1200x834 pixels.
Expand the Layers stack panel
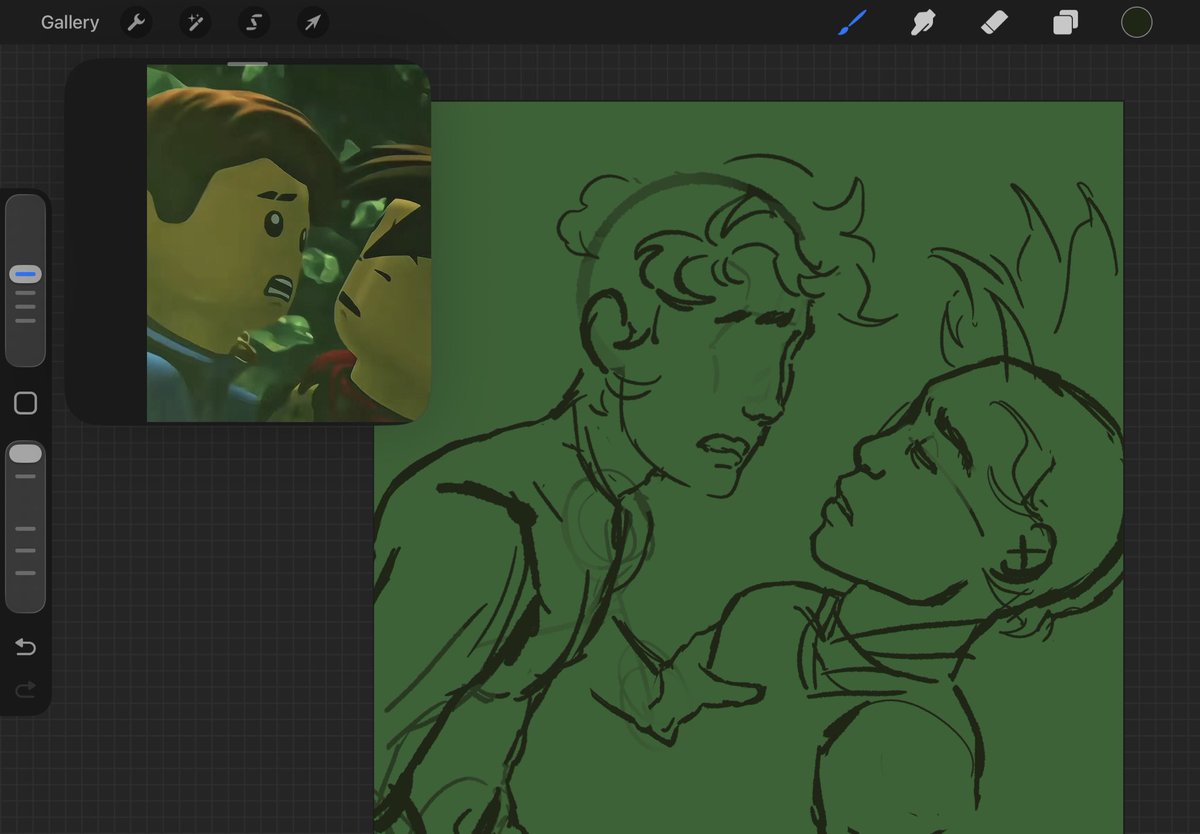[x=1064, y=21]
